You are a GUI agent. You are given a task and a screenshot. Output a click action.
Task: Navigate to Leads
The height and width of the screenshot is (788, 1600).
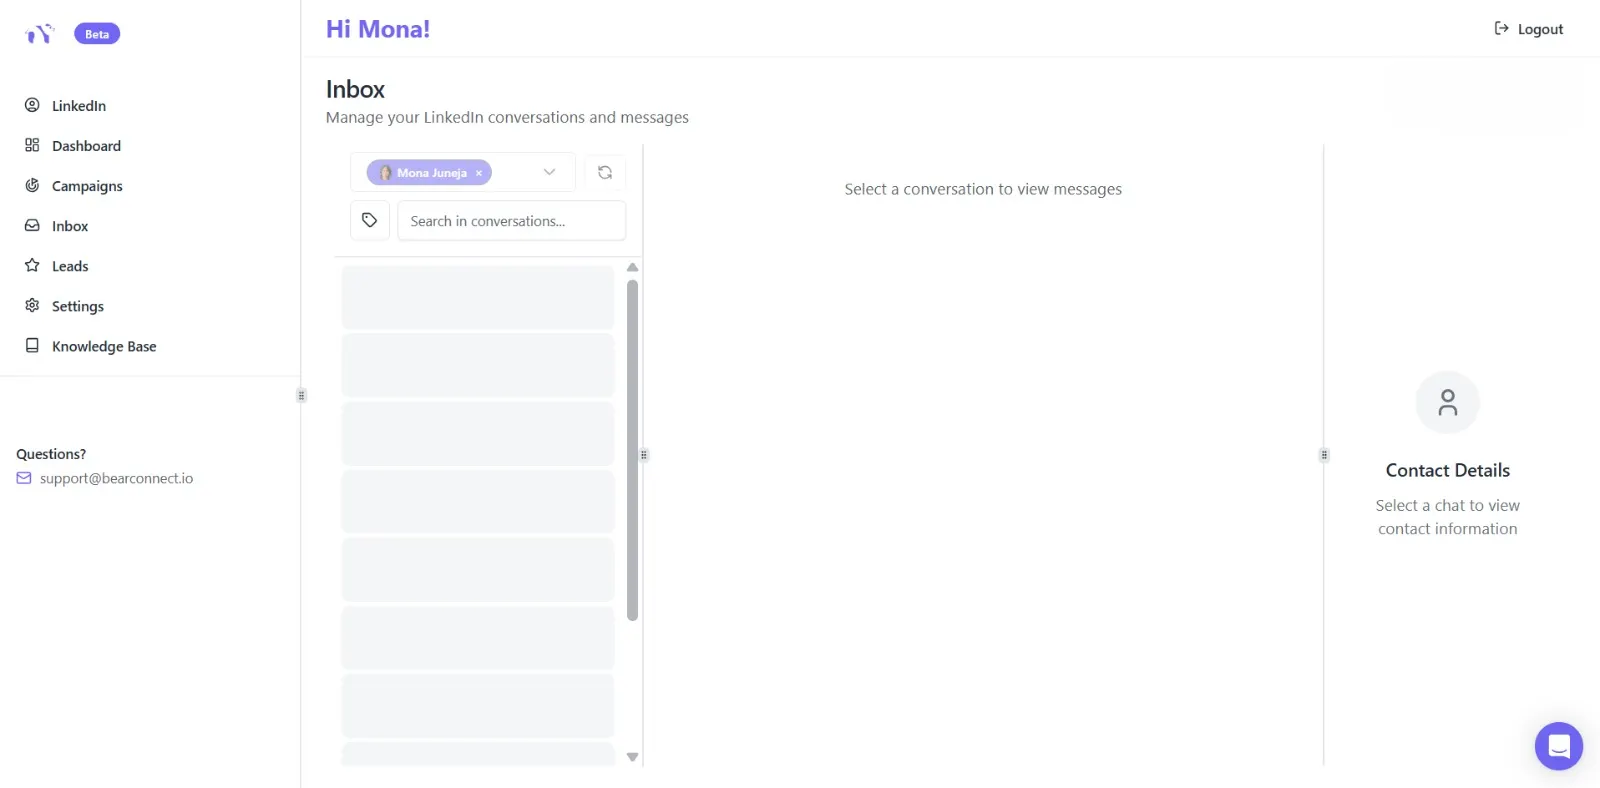tap(70, 266)
